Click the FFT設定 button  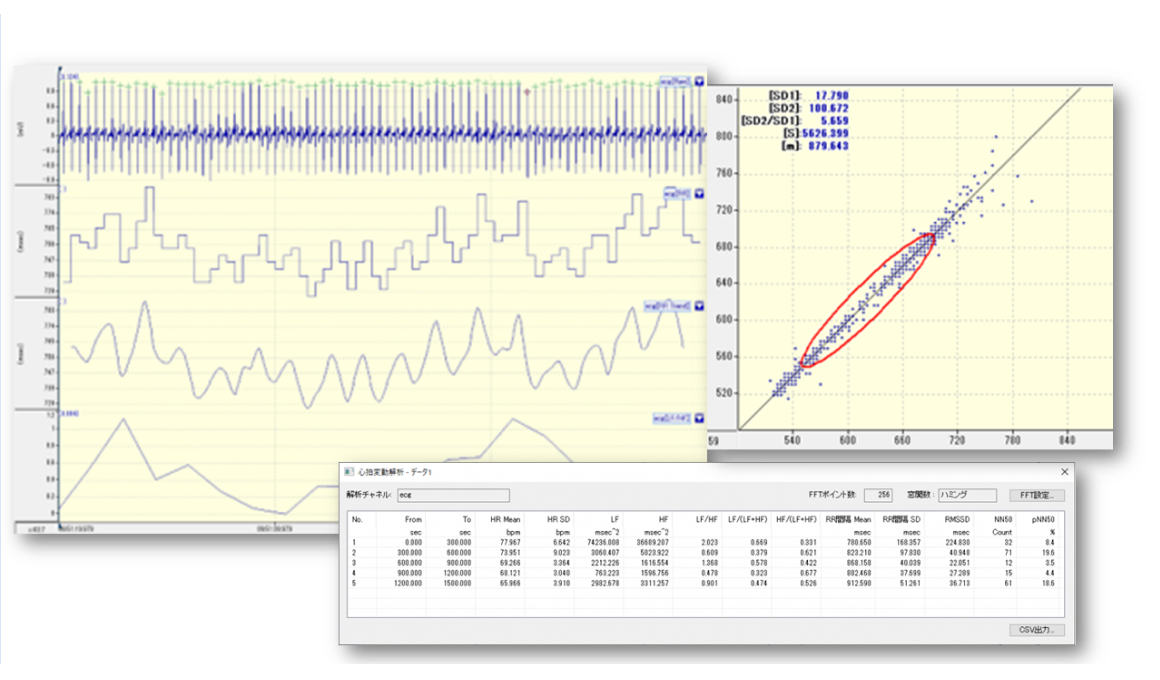[1036, 495]
